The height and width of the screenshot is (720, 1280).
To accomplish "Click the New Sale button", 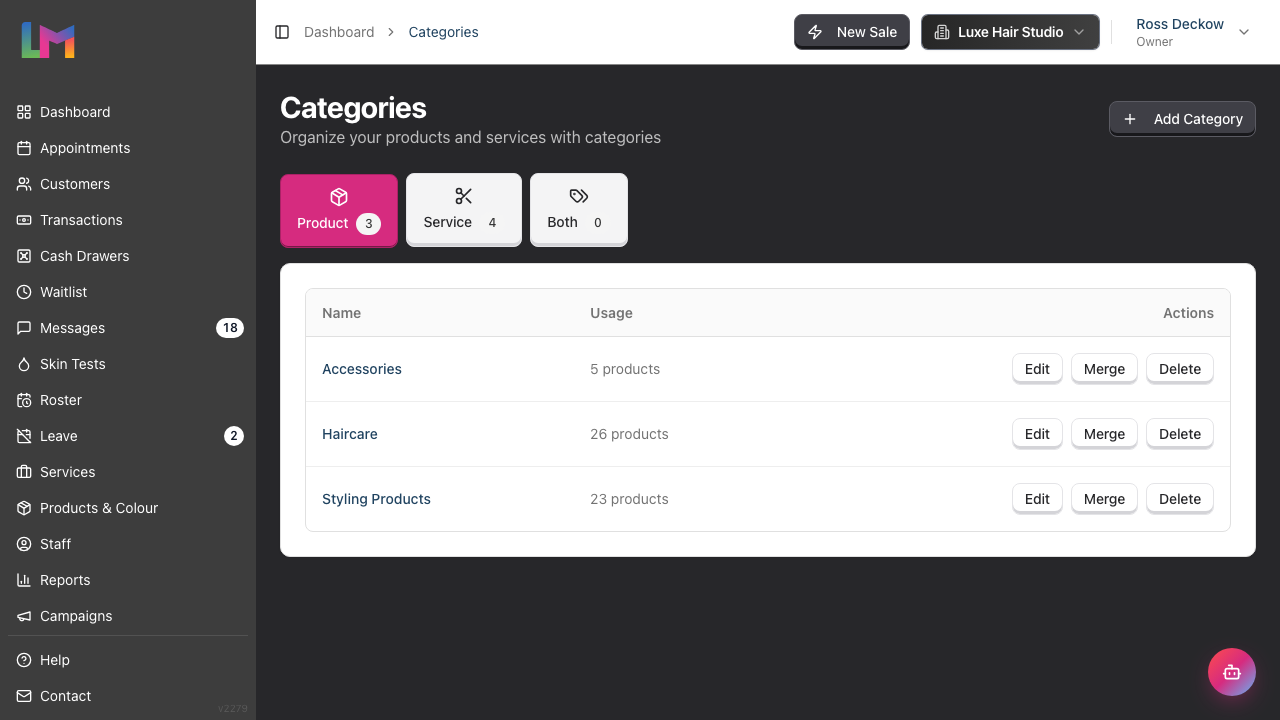I will [852, 32].
